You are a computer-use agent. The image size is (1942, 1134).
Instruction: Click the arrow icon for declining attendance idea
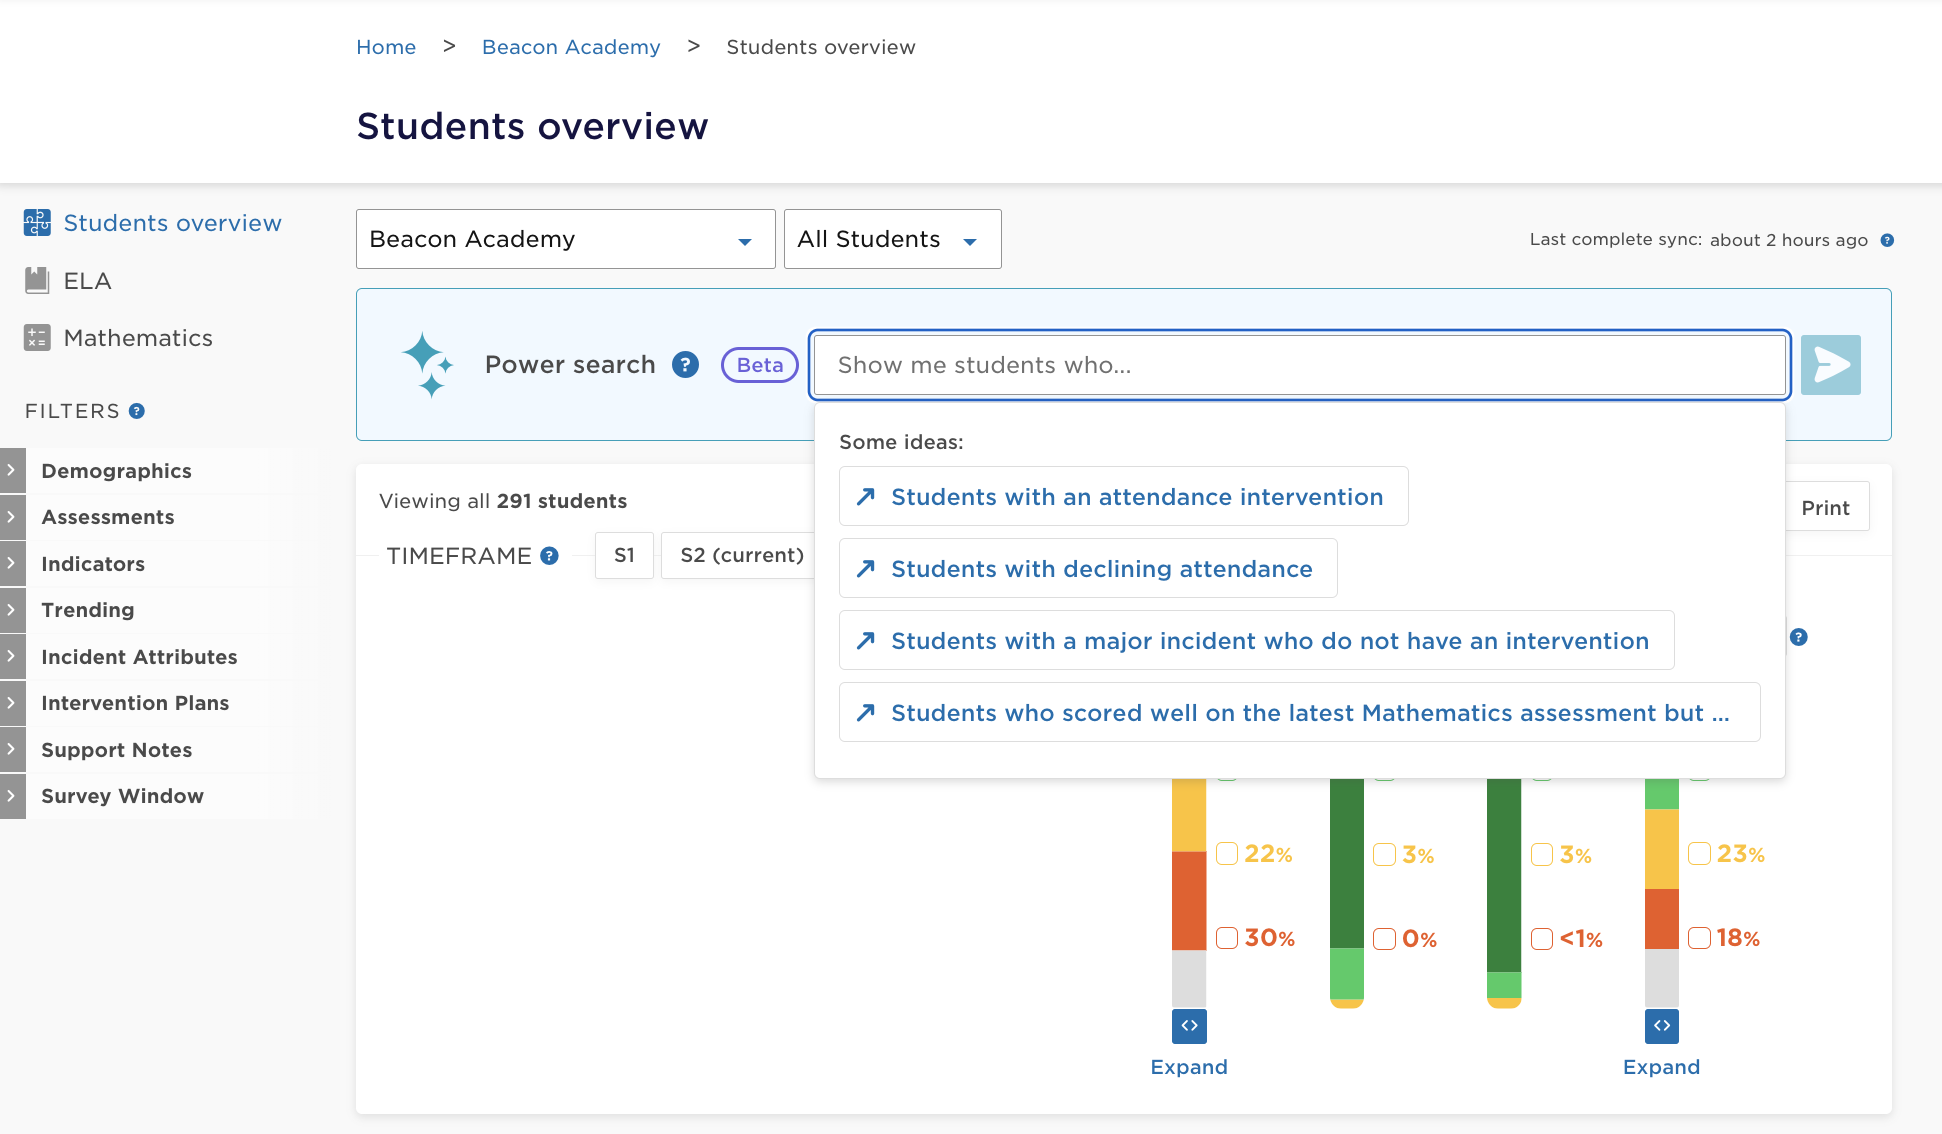[x=866, y=569]
